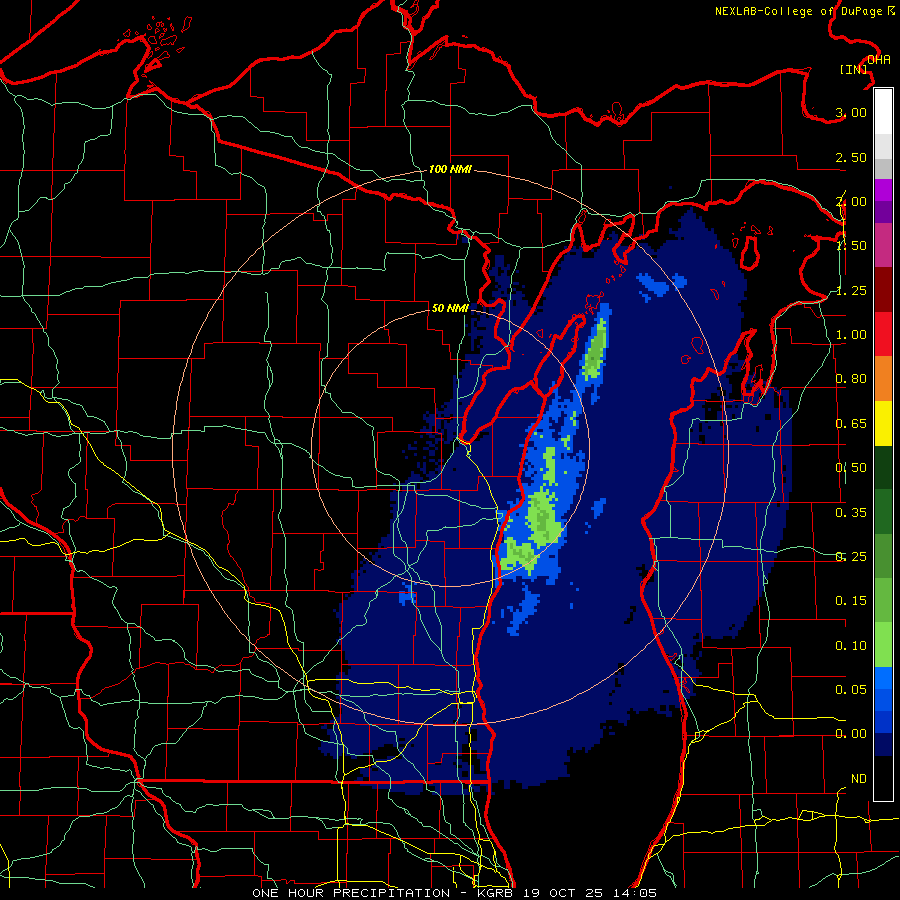Image resolution: width=900 pixels, height=900 pixels.
Task: Click the NEXLAB-College of DuPage credit text
Action: [x=799, y=11]
